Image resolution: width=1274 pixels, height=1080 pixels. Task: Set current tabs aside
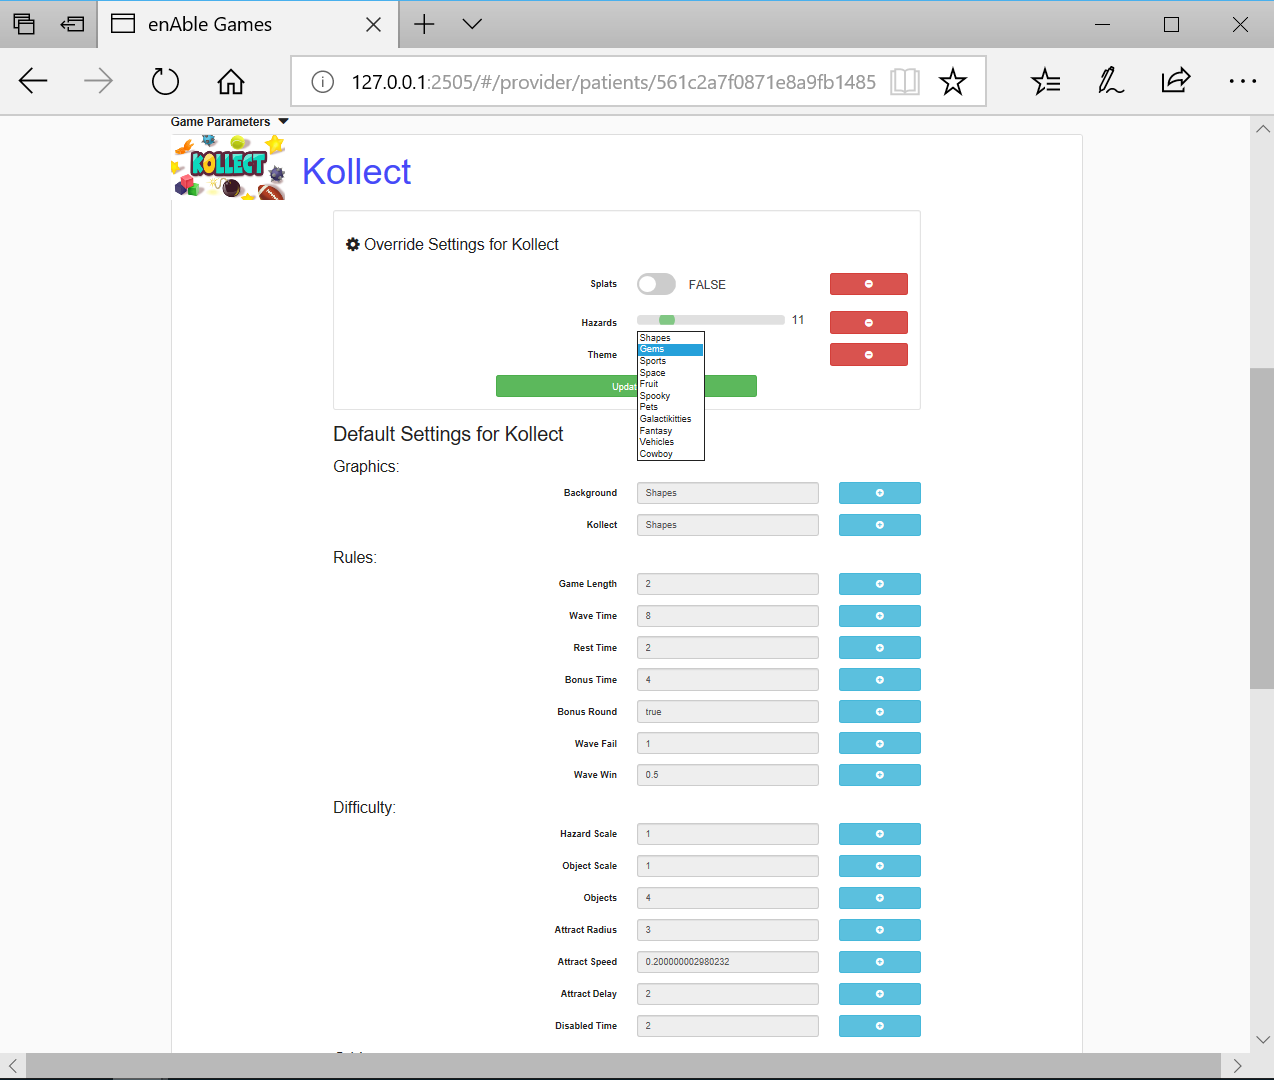click(x=72, y=24)
